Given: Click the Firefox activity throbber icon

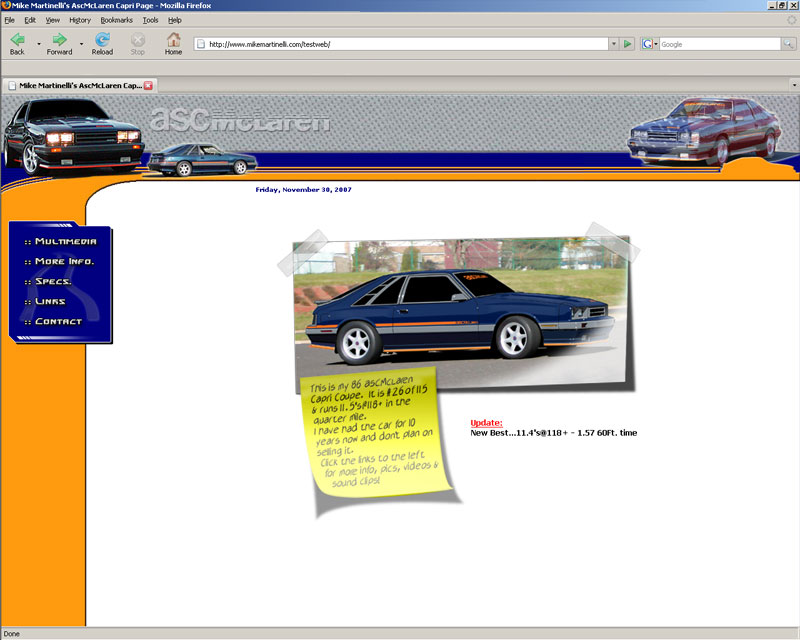Looking at the screenshot, I should pyautogui.click(x=791, y=20).
